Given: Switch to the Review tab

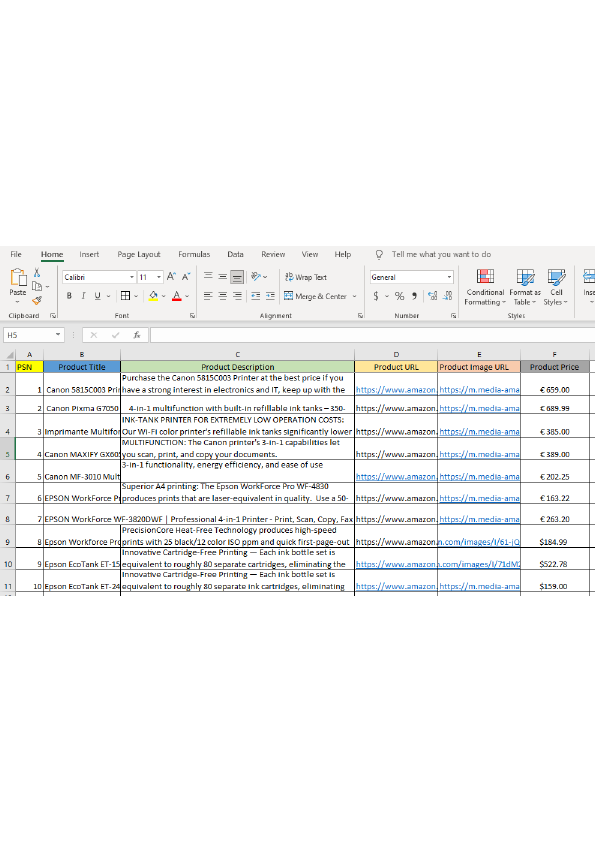Looking at the screenshot, I should tap(273, 255).
